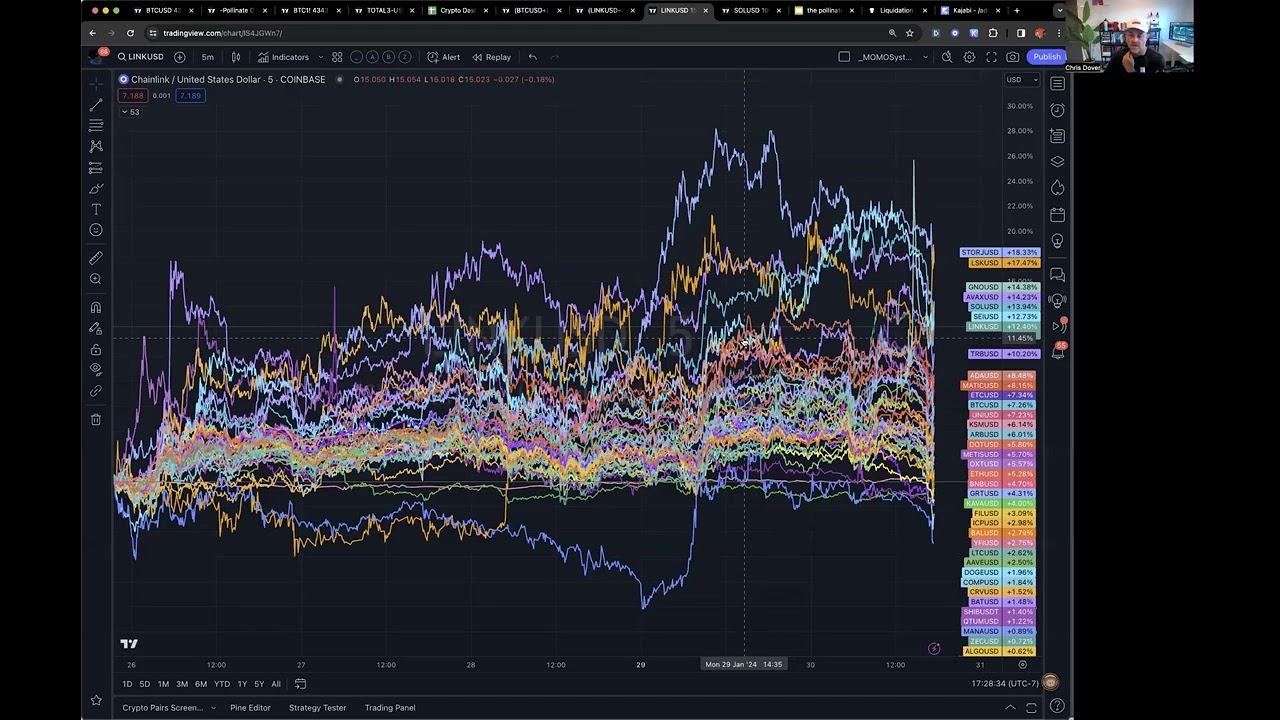Viewport: 1280px width, 720px height.
Task: Expand the bottom panel with the up chevron
Action: (1010, 708)
